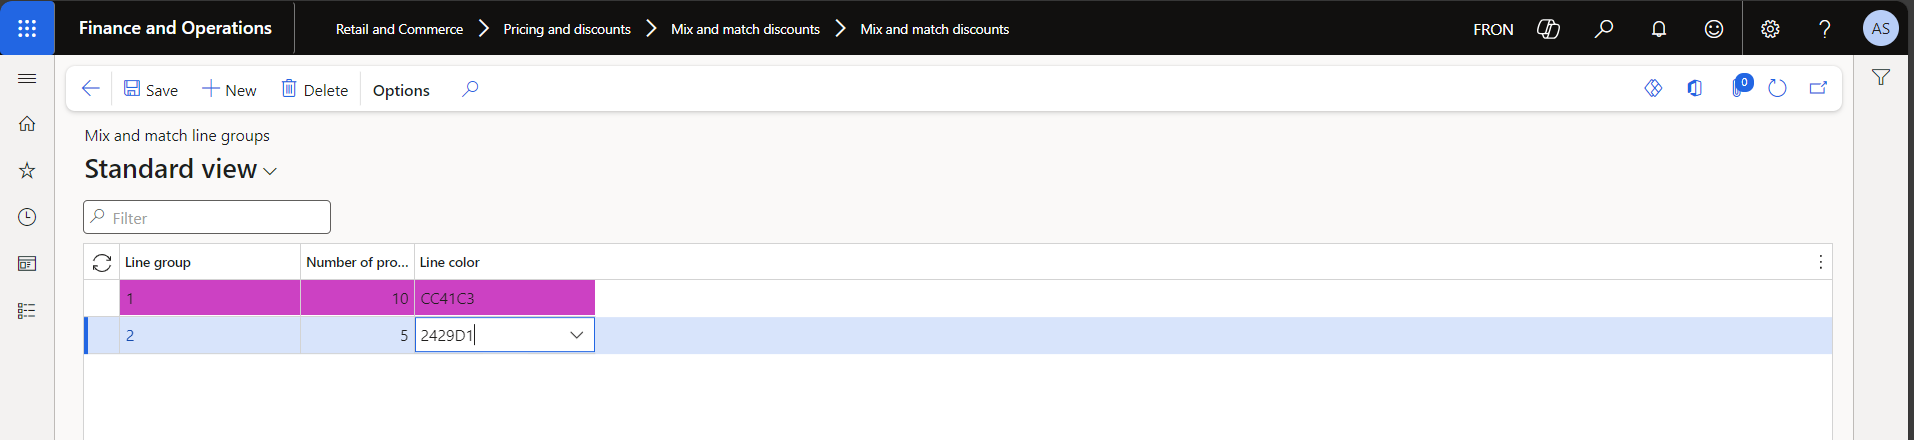Open the app launcher waffle icon
This screenshot has height=440, width=1914.
tap(27, 28)
